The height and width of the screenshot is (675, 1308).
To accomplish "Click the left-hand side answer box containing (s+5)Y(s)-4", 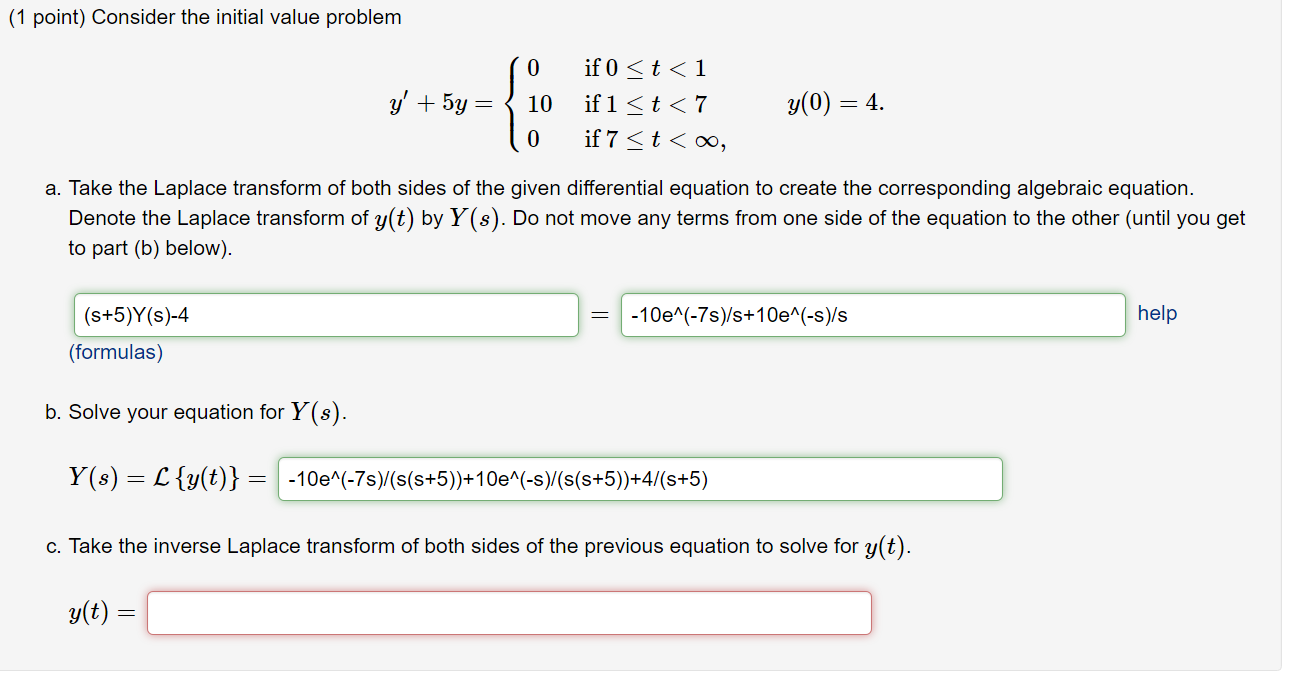I will pyautogui.click(x=325, y=314).
